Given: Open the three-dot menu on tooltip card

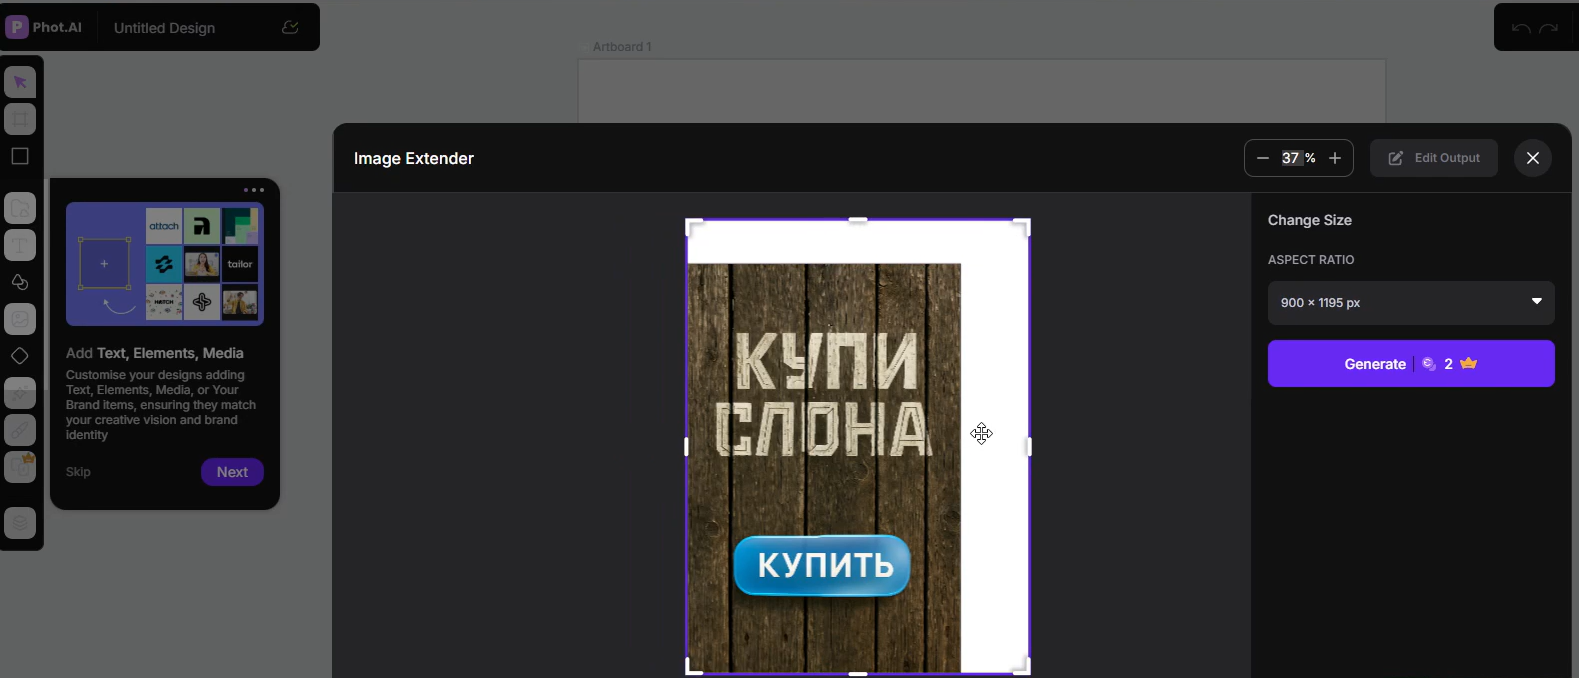Looking at the screenshot, I should (x=254, y=189).
